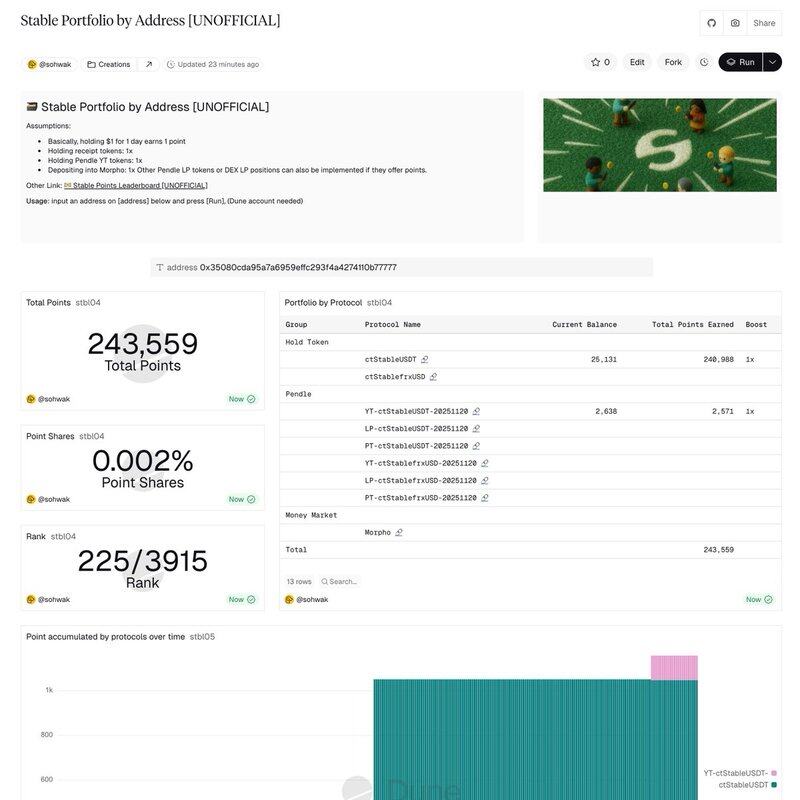Viewport: 800px width, 800px height.
Task: Click ctStableUSDT teal legend swatch
Action: [774, 785]
